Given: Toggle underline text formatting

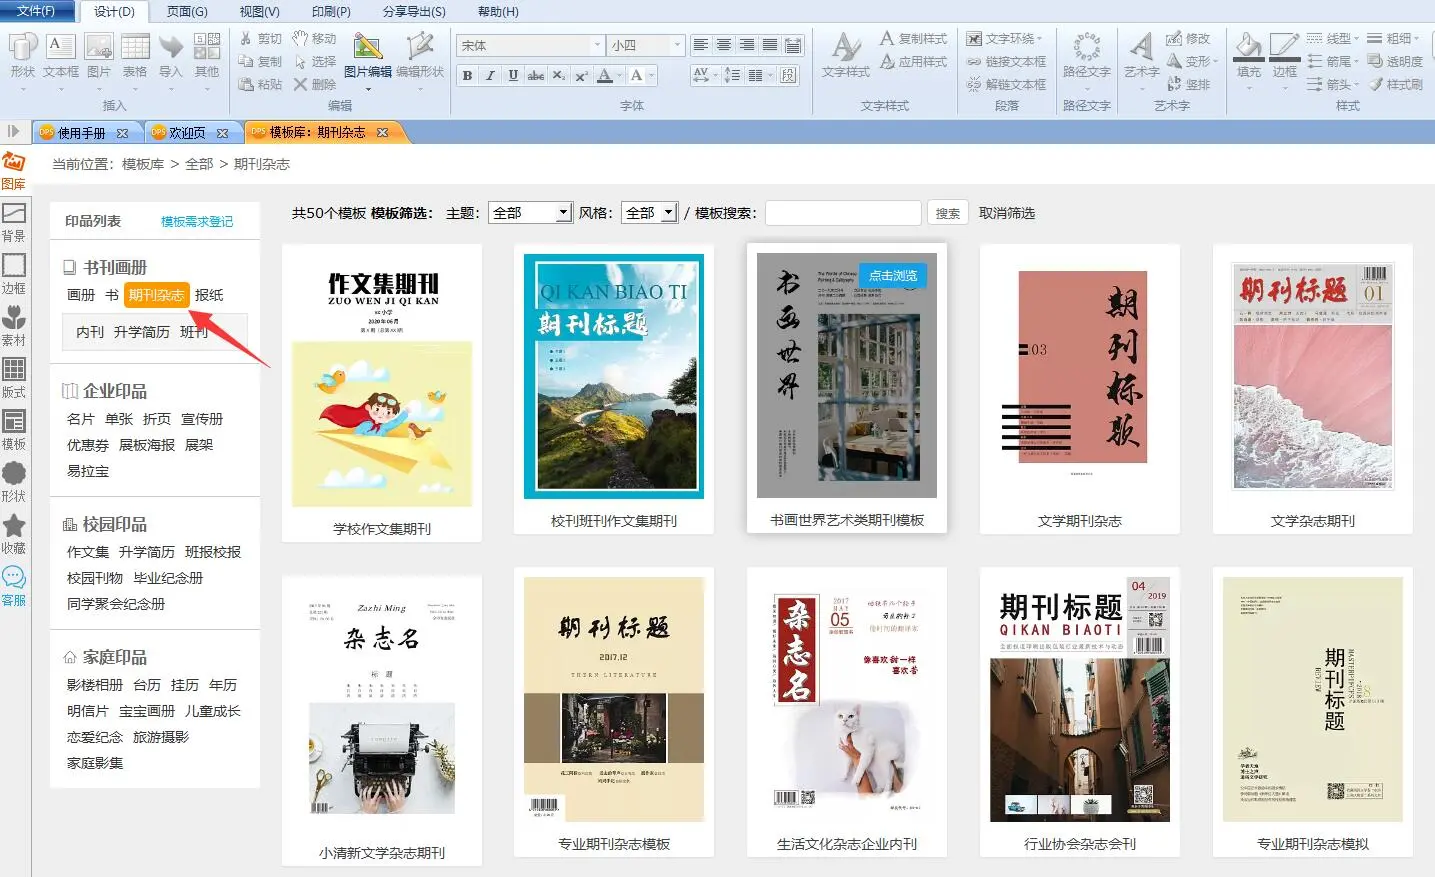Looking at the screenshot, I should (x=513, y=76).
